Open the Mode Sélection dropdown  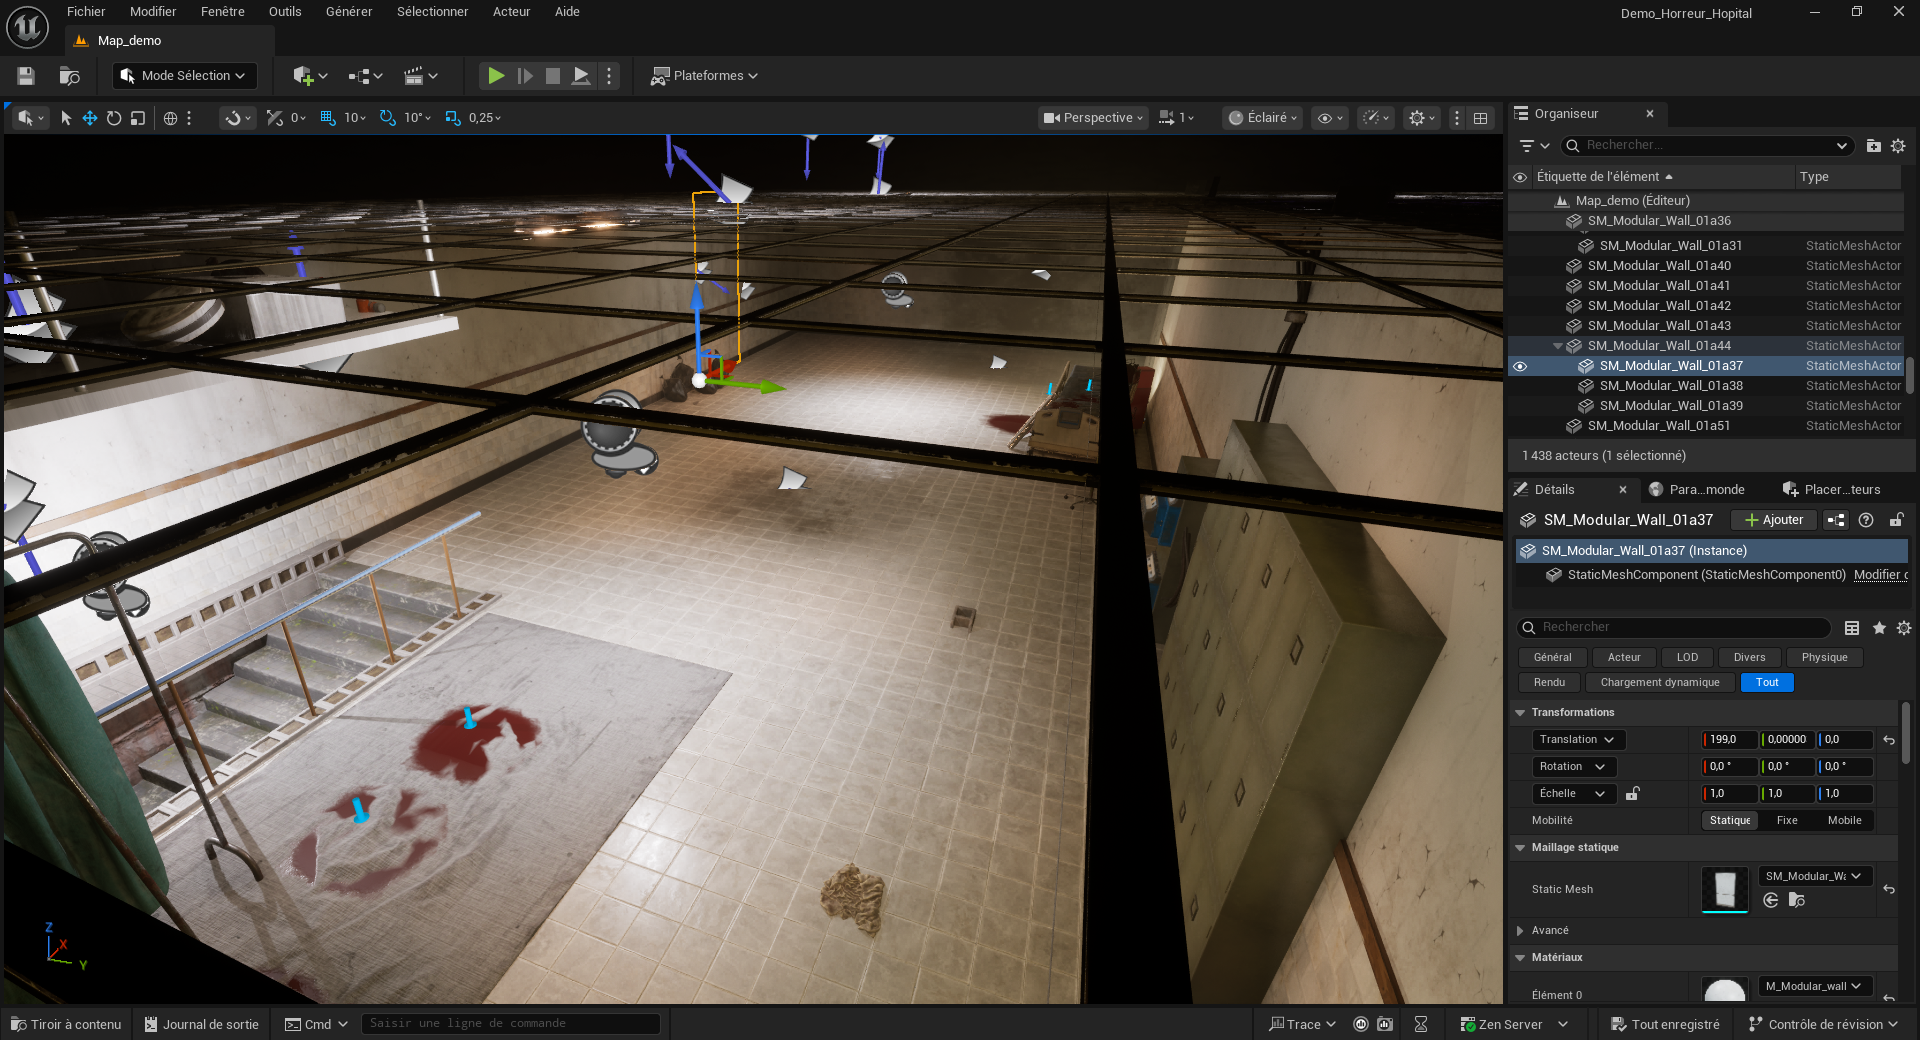point(185,76)
